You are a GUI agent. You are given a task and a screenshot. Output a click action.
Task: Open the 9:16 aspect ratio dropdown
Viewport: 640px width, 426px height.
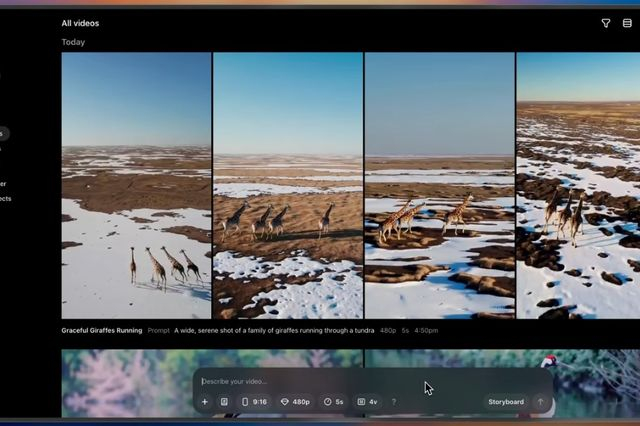[254, 402]
